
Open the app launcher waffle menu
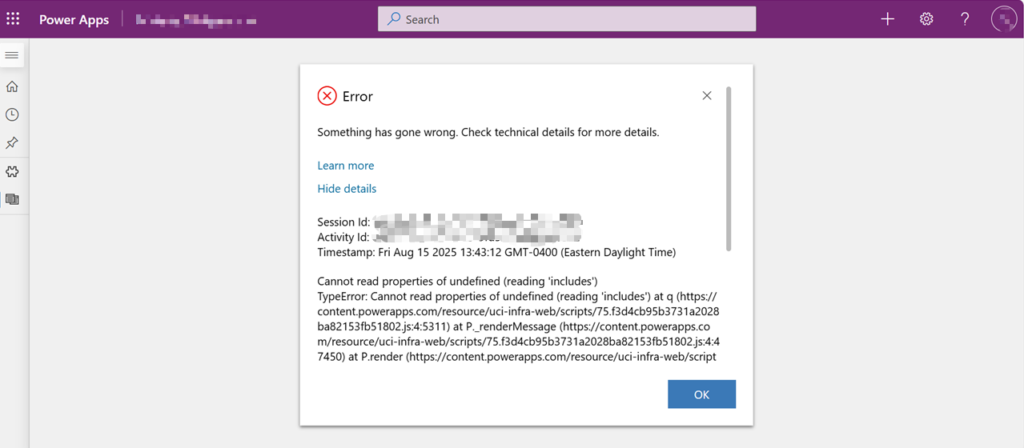(13, 19)
